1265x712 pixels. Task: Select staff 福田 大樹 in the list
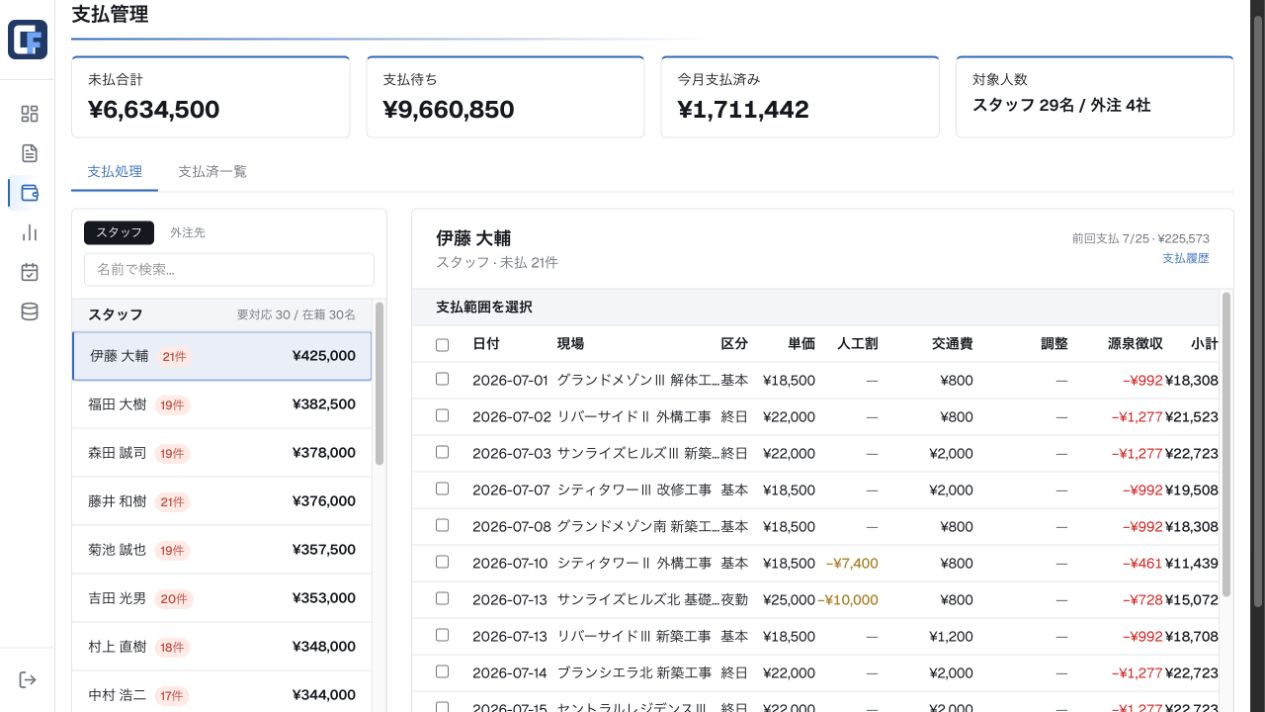[222, 404]
